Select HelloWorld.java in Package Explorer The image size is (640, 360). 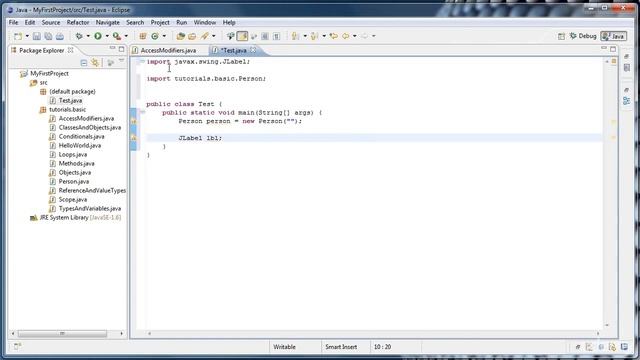click(80, 146)
